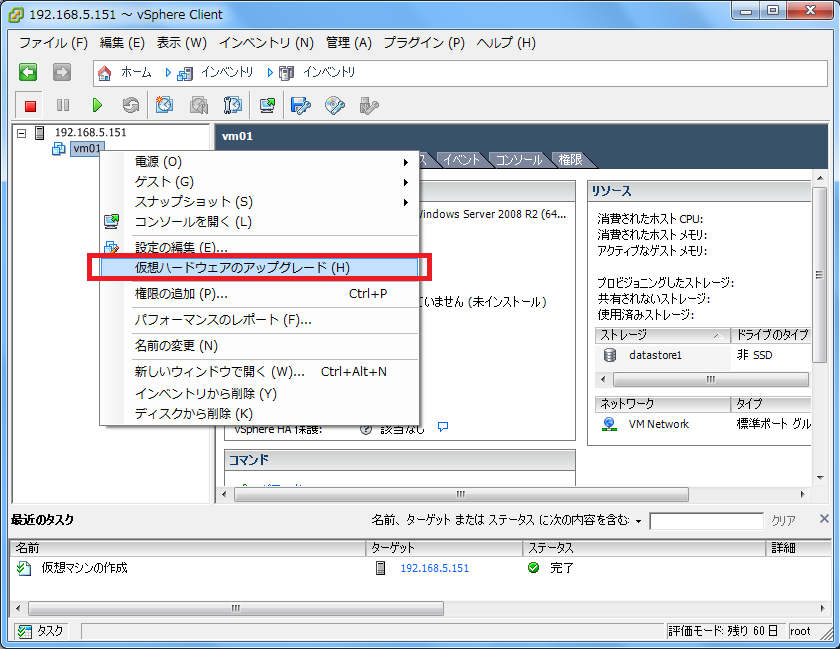Click breadcrumb arrow before second インベントリ

pyautogui.click(x=270, y=73)
